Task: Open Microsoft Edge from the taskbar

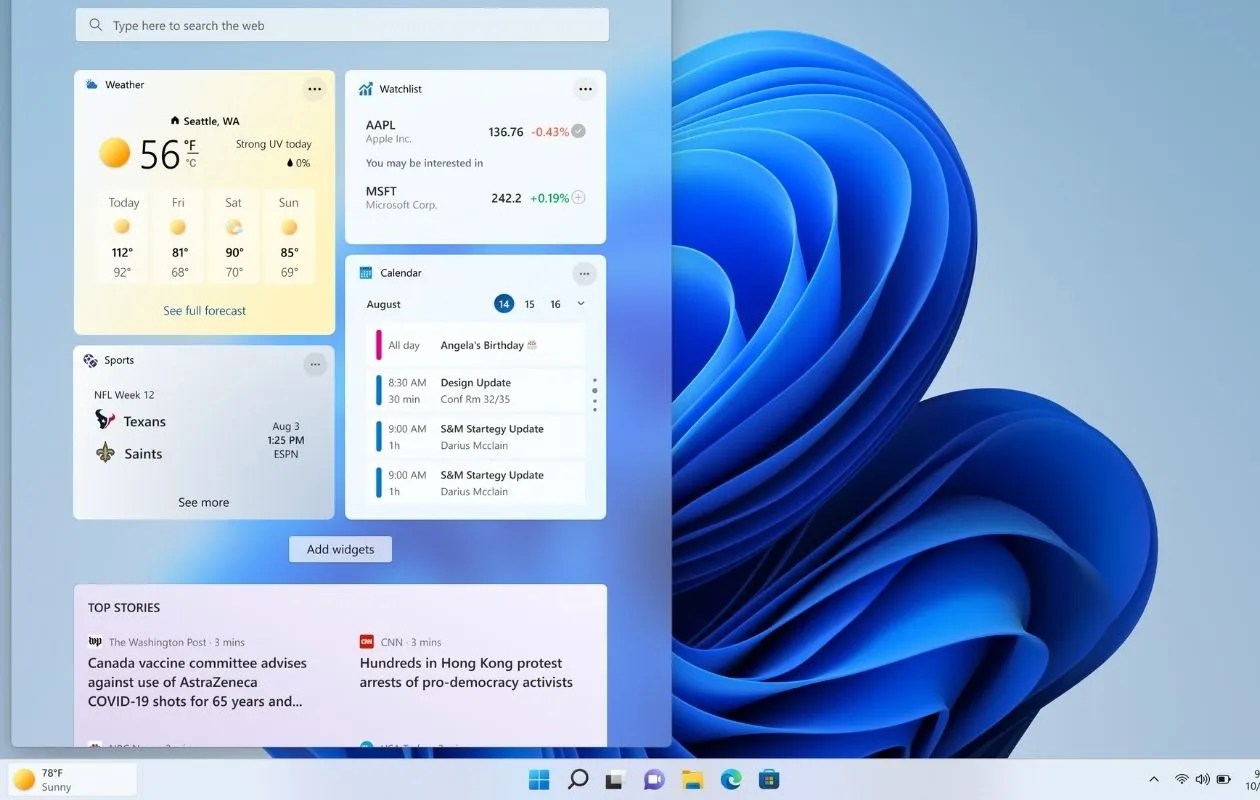Action: tap(730, 778)
